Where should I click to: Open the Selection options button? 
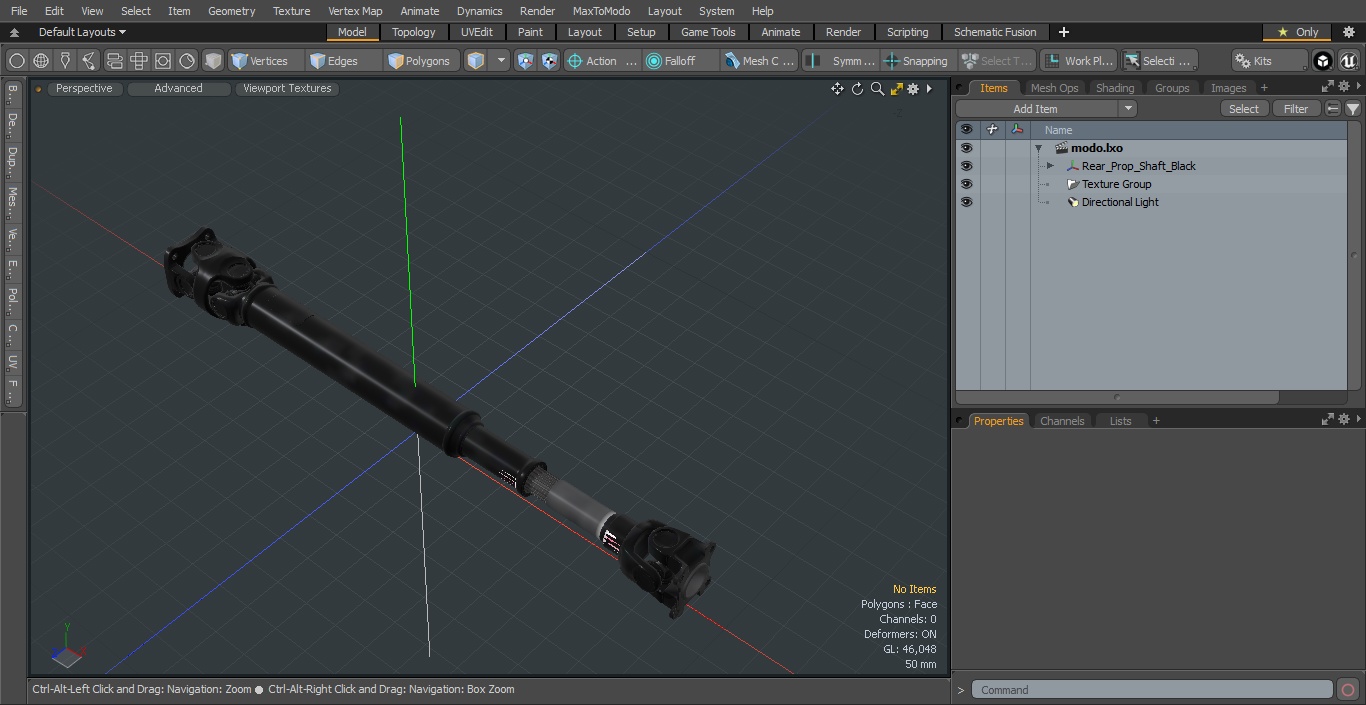point(1158,61)
